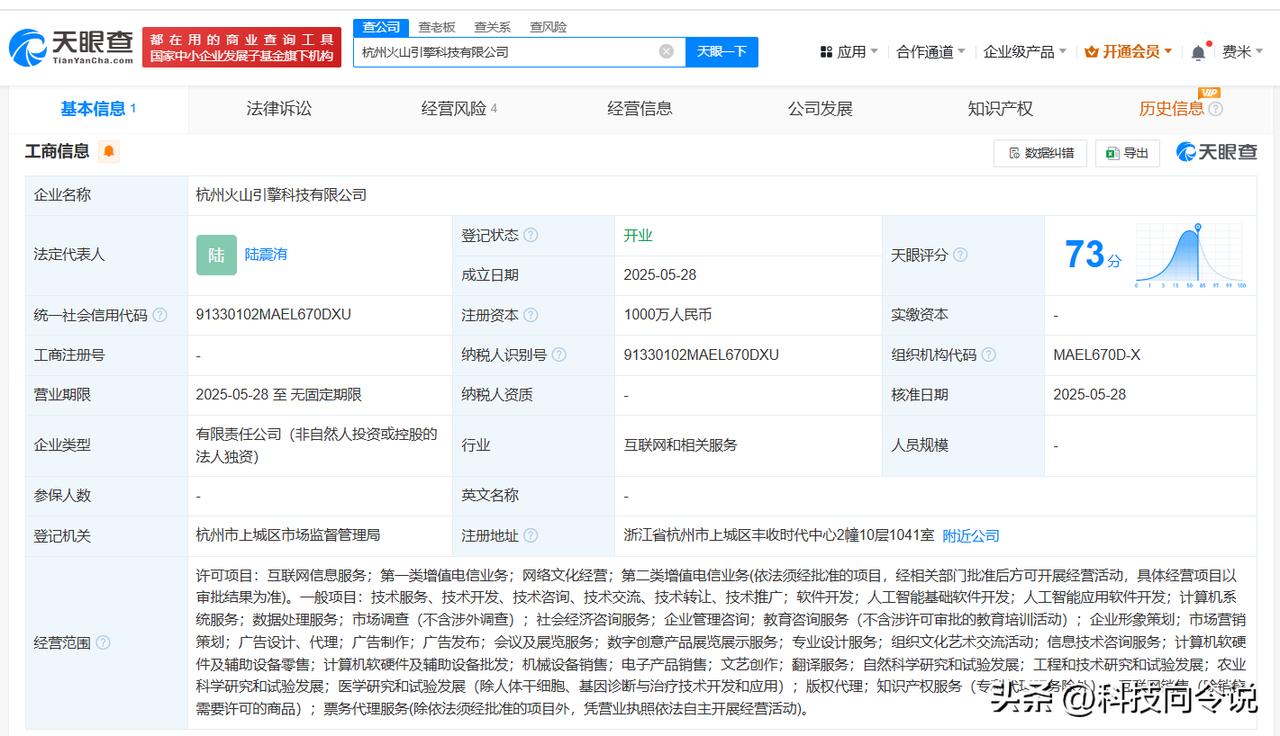Click the green 陆 avatar badge
This screenshot has height=736, width=1280.
(216, 255)
